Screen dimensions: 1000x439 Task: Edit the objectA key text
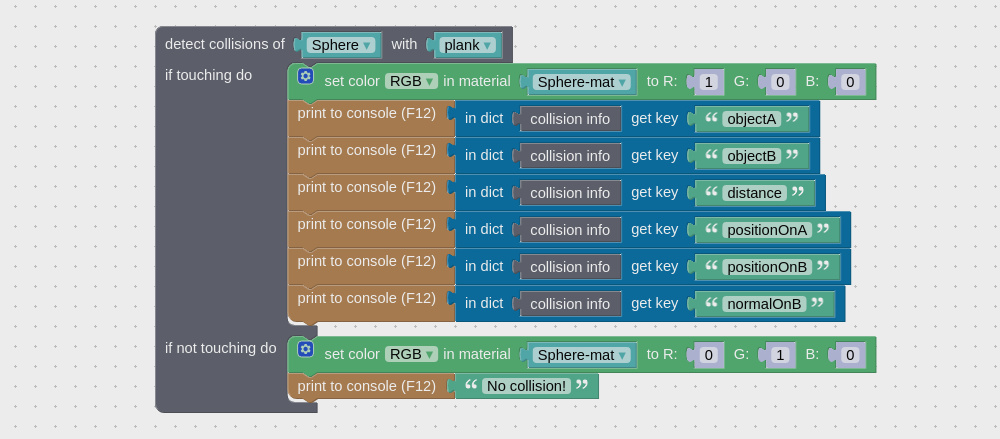pyautogui.click(x=751, y=119)
